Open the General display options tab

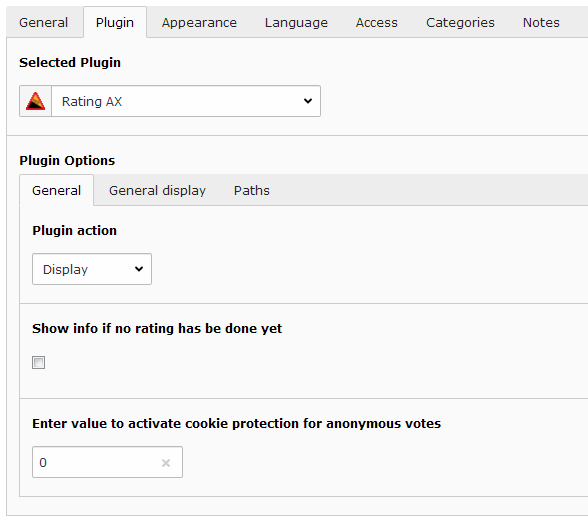point(157,190)
